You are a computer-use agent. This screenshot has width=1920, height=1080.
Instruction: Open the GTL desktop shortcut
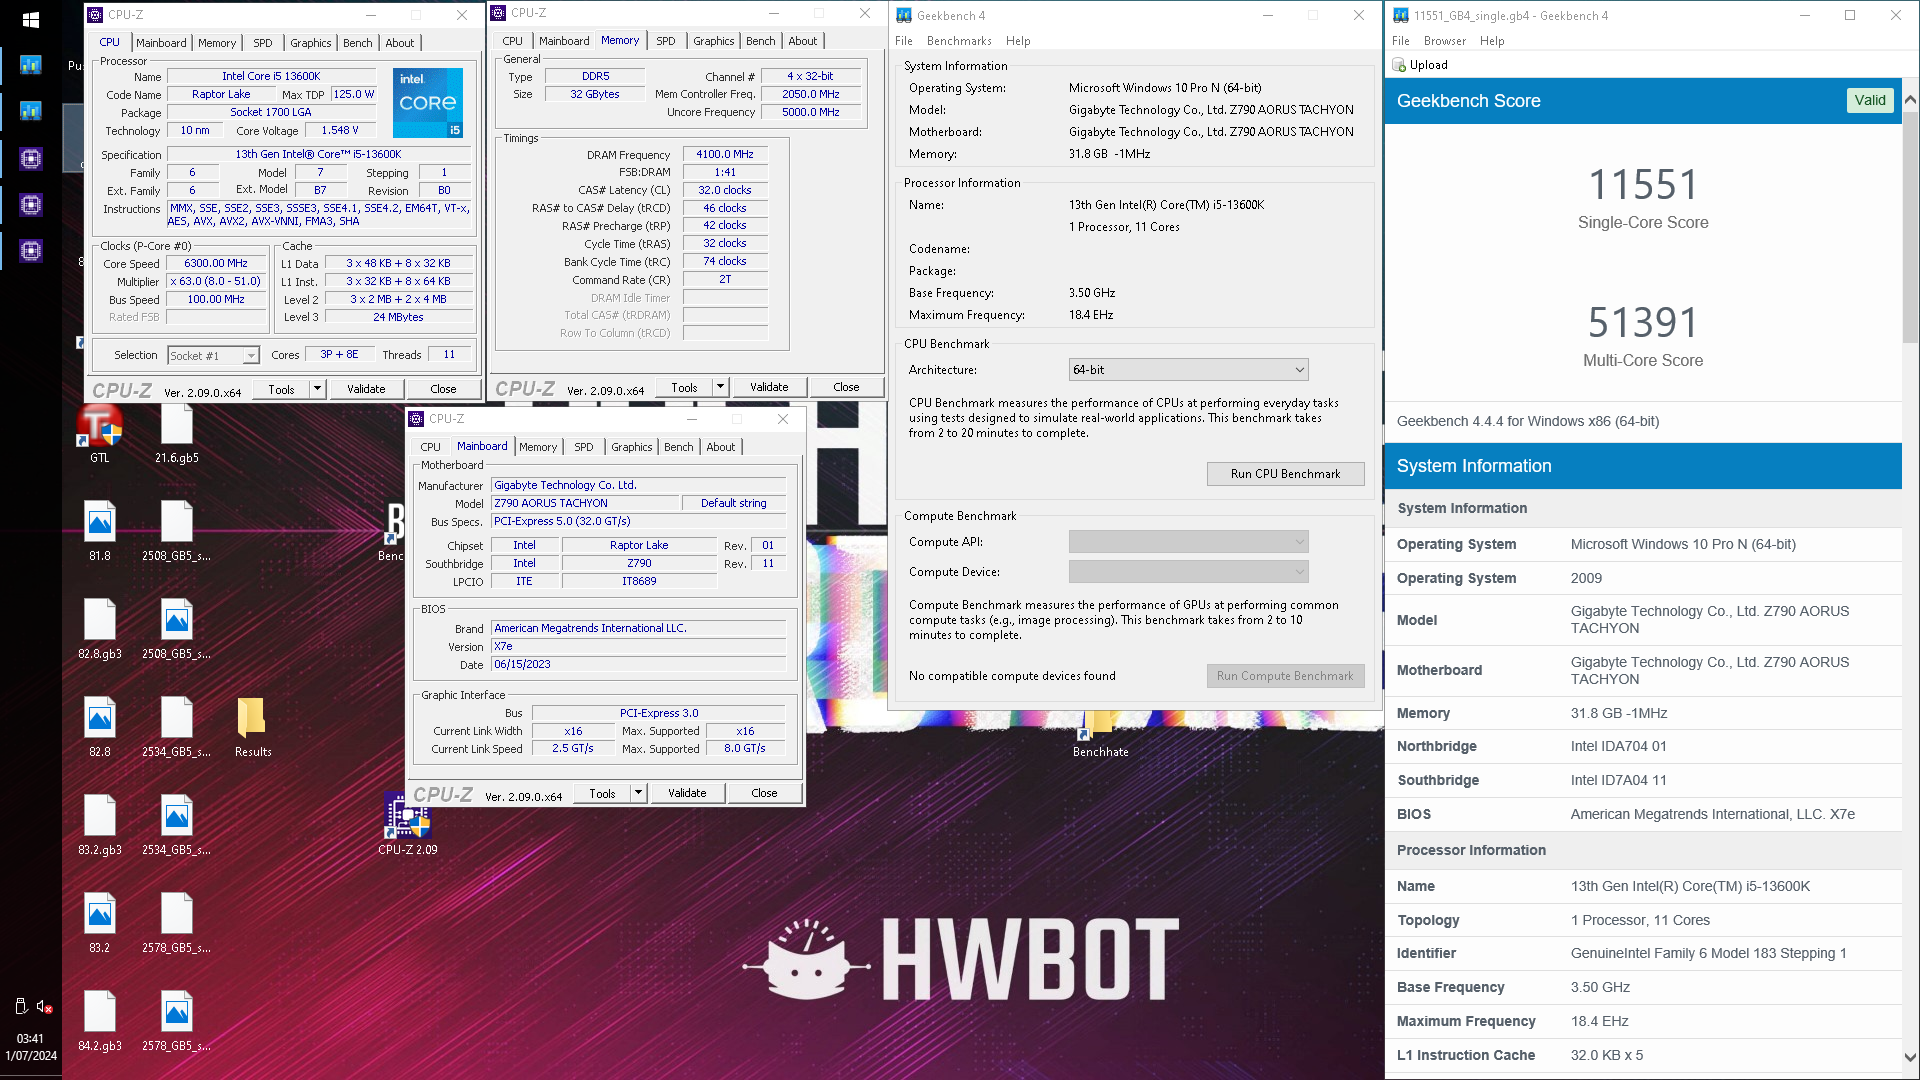click(x=99, y=428)
